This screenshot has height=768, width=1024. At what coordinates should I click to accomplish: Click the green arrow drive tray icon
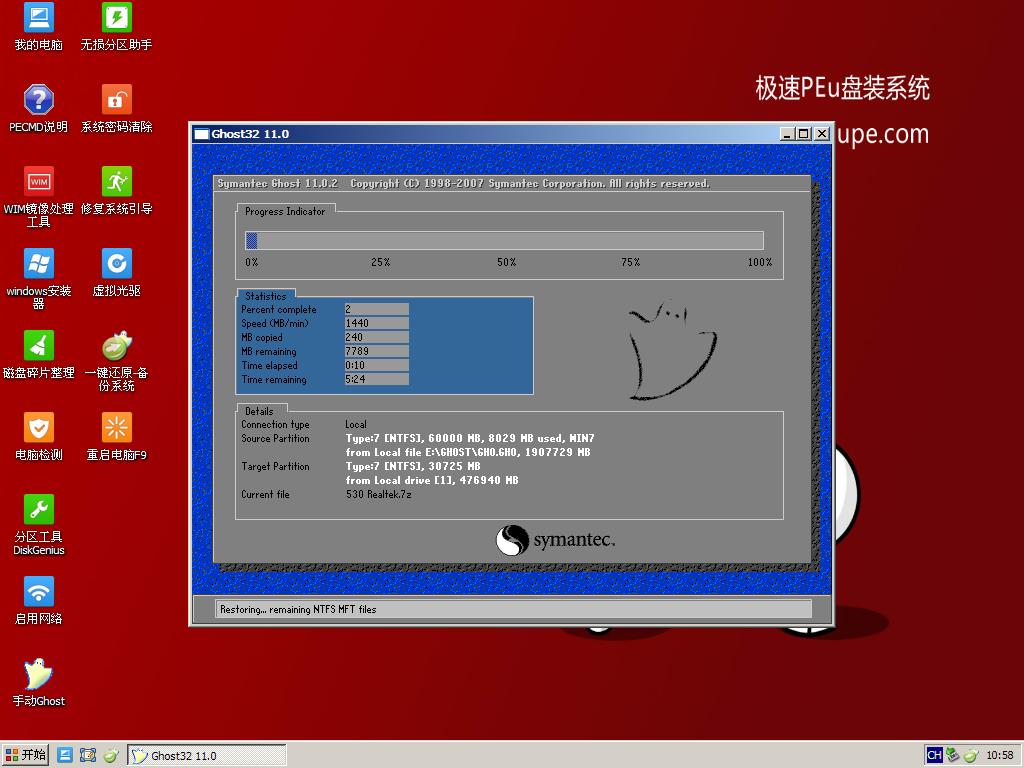point(953,755)
